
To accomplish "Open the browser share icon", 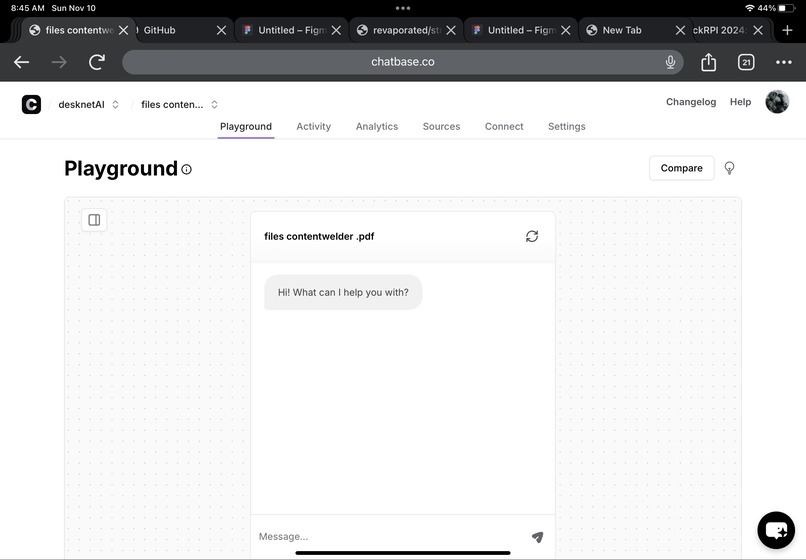I will 708,62.
